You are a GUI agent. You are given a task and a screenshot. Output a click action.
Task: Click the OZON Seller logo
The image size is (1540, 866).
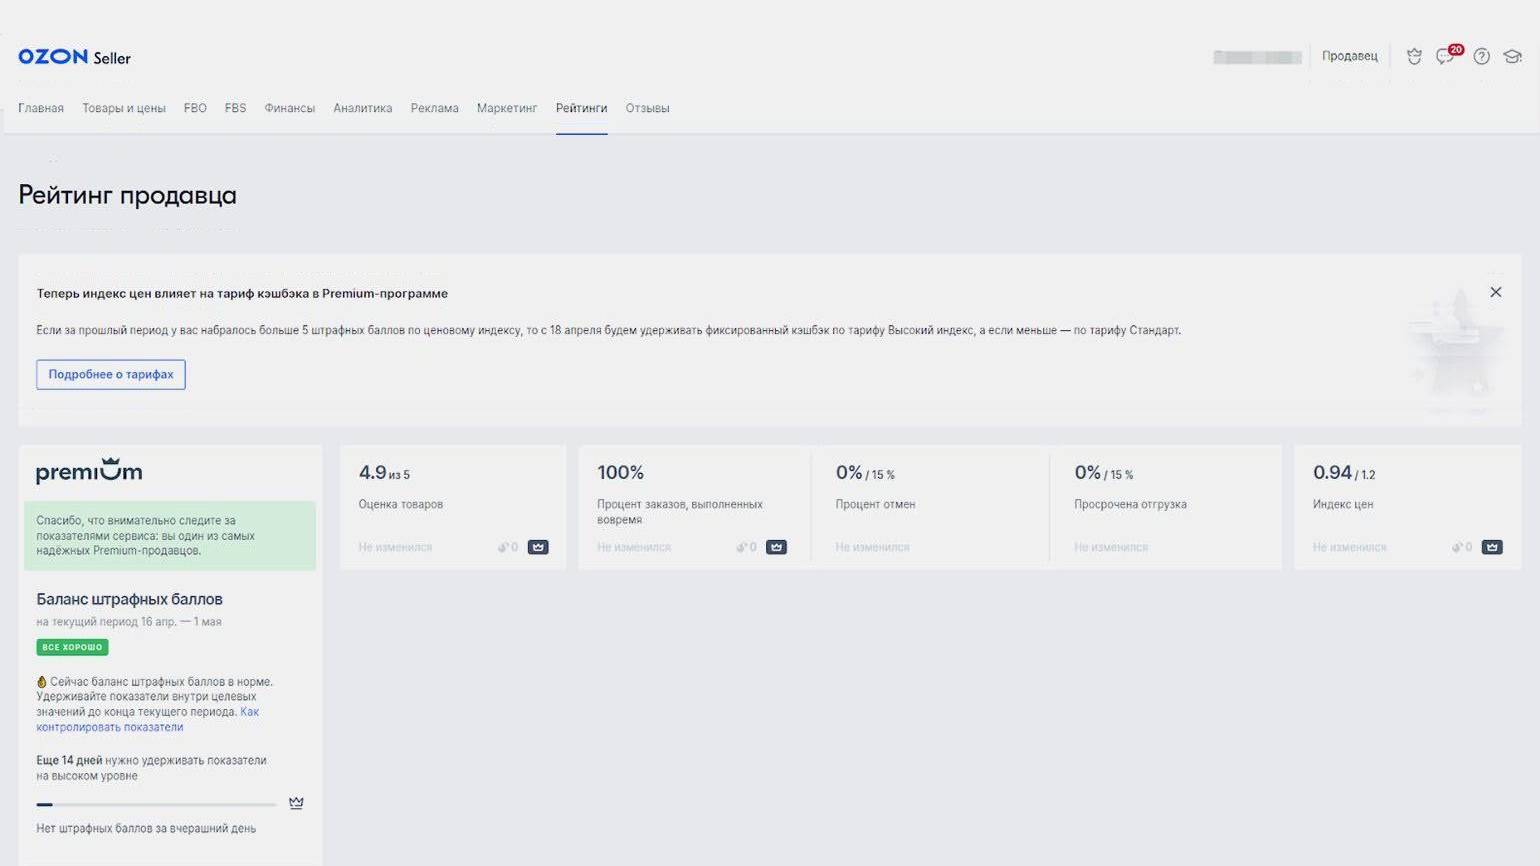click(74, 57)
